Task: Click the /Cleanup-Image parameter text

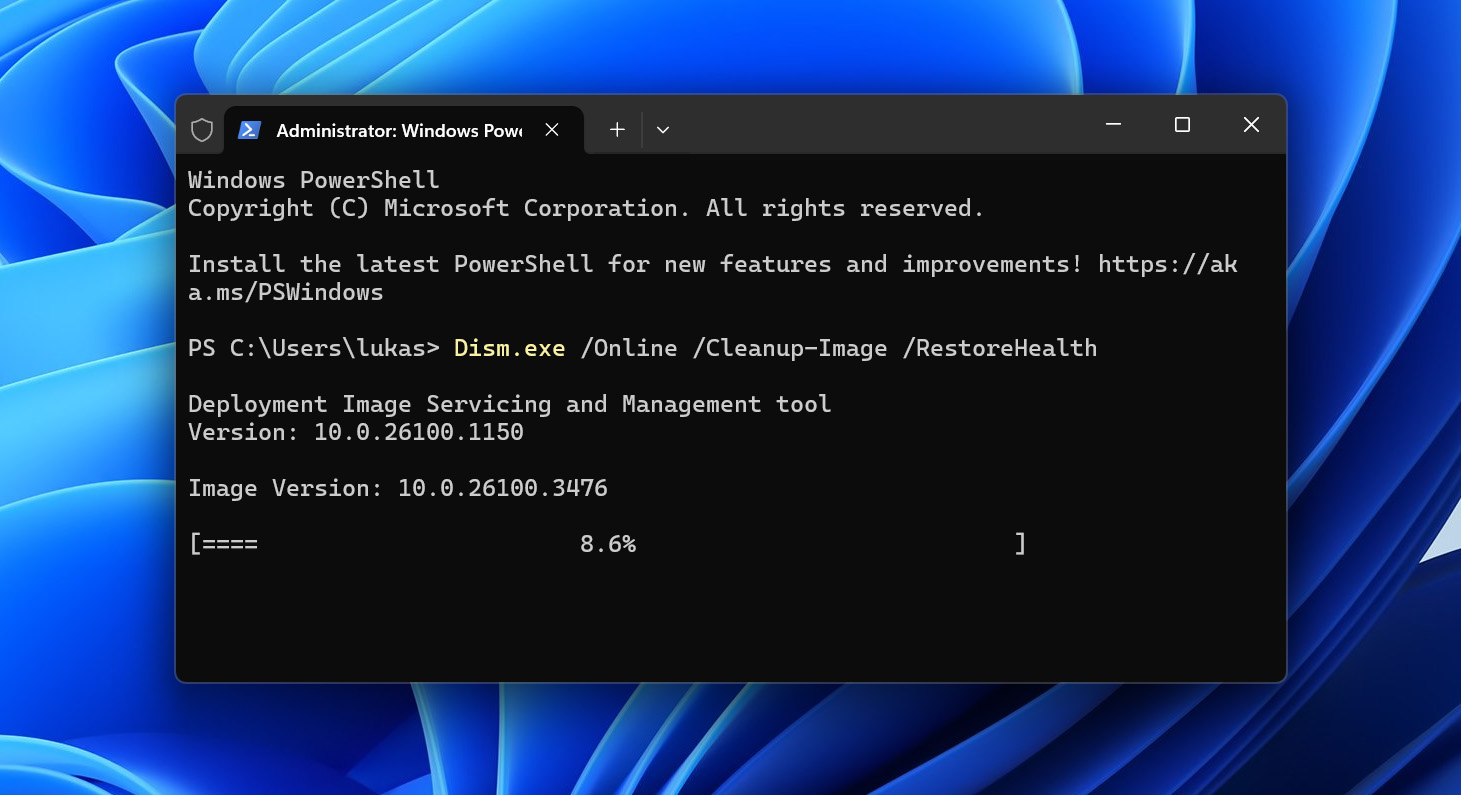Action: (790, 348)
